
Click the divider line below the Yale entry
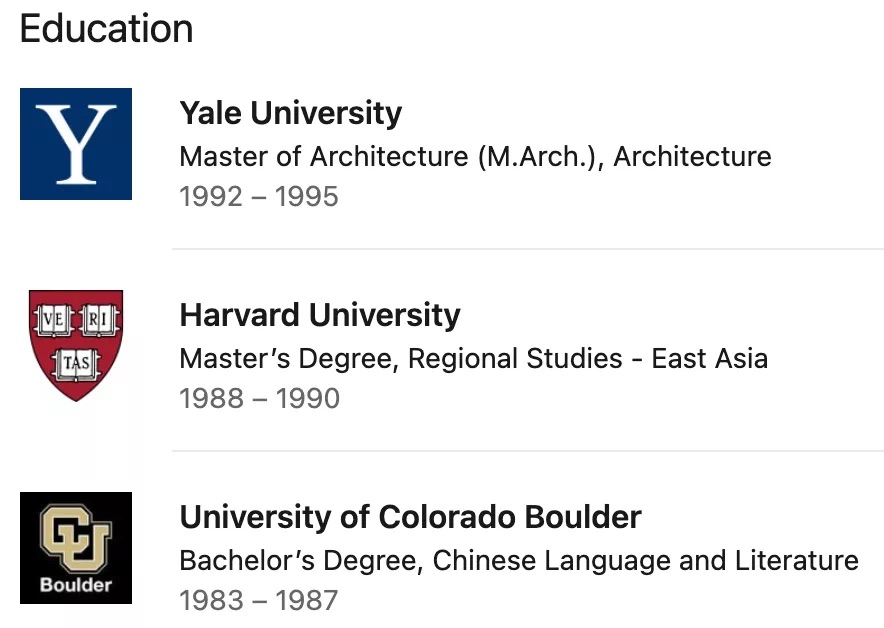tap(528, 249)
